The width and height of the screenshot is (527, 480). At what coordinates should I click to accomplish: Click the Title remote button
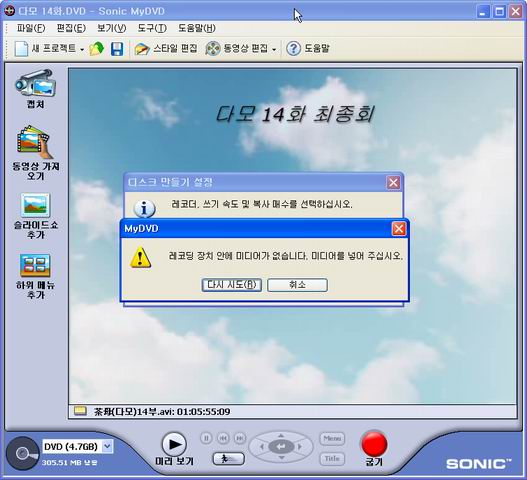[x=332, y=459]
